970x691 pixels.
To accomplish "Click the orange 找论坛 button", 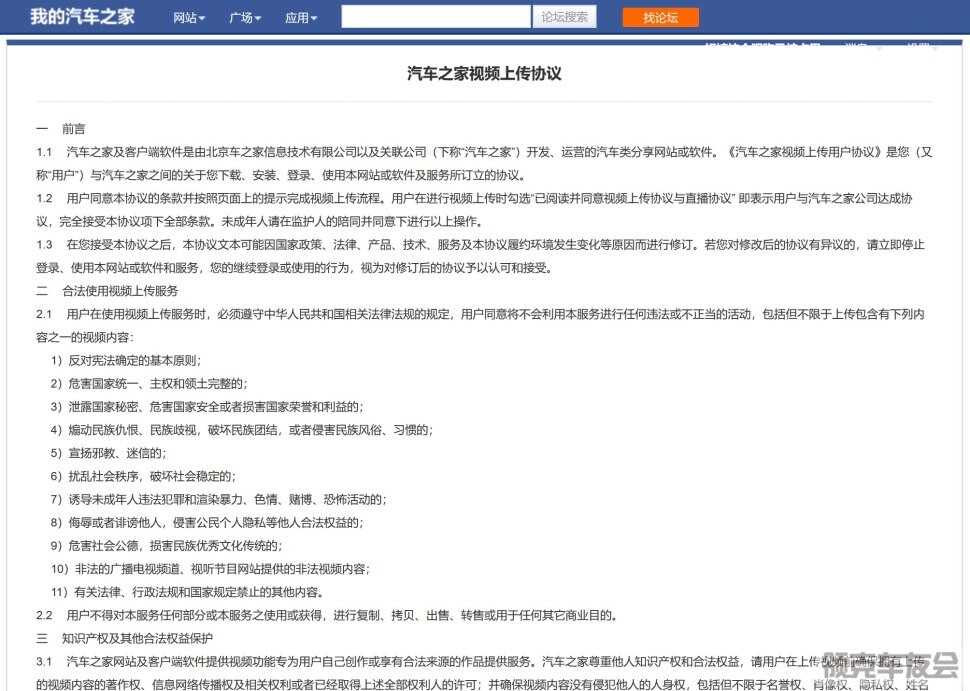I will pyautogui.click(x=660, y=17).
